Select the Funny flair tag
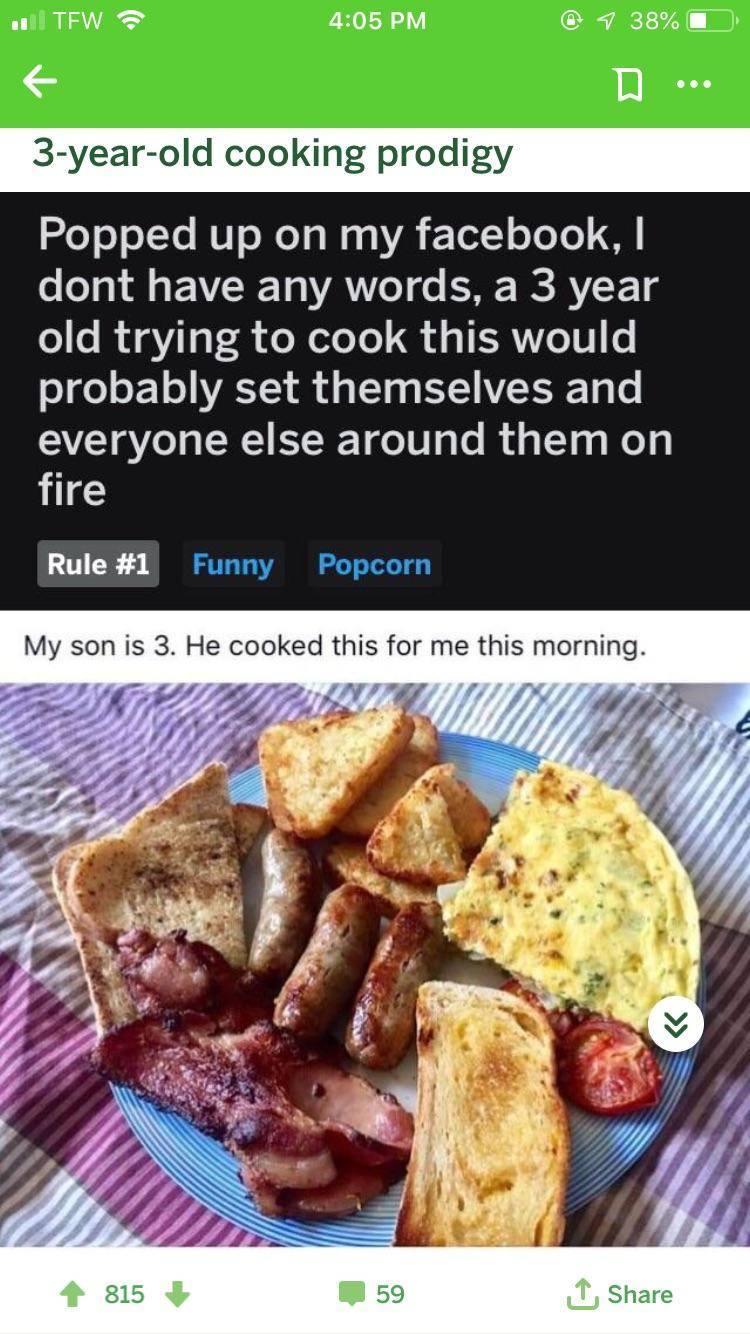 coord(232,564)
